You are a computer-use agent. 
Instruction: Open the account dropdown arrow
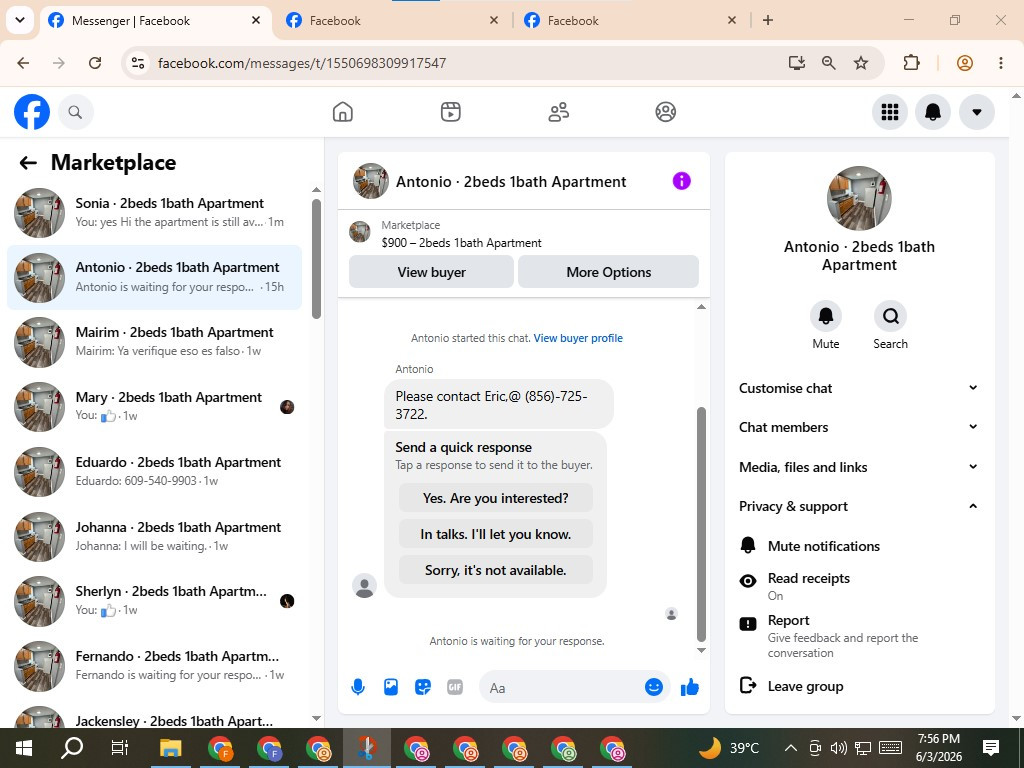point(976,112)
